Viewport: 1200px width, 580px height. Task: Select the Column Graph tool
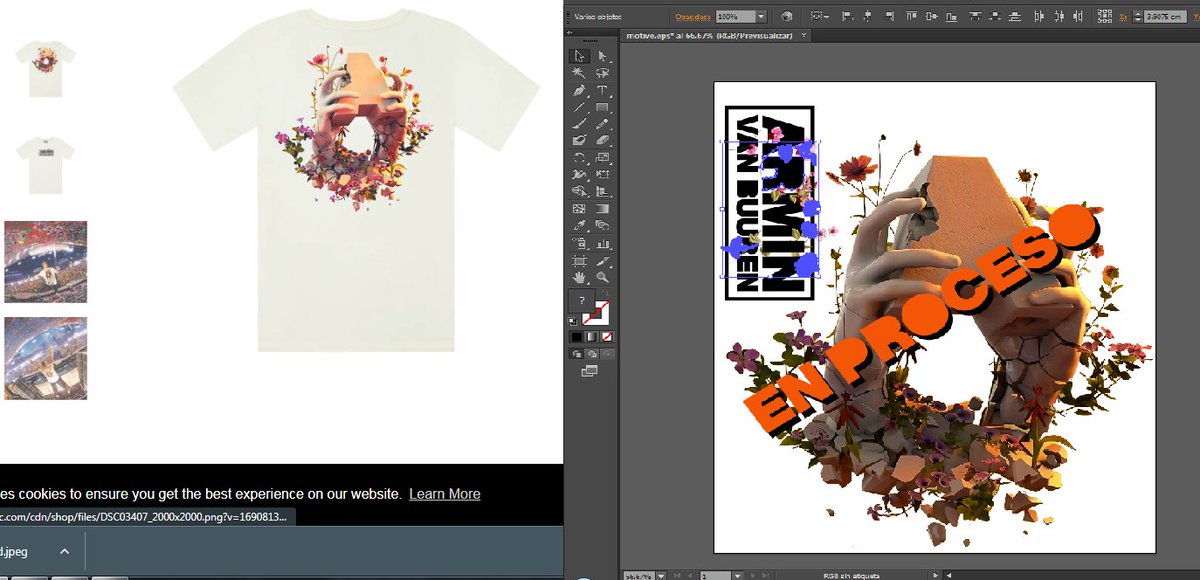click(602, 242)
